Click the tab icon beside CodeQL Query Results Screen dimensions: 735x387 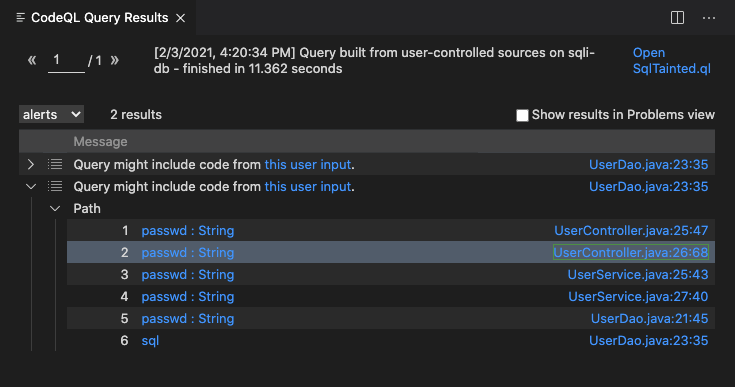(21, 18)
